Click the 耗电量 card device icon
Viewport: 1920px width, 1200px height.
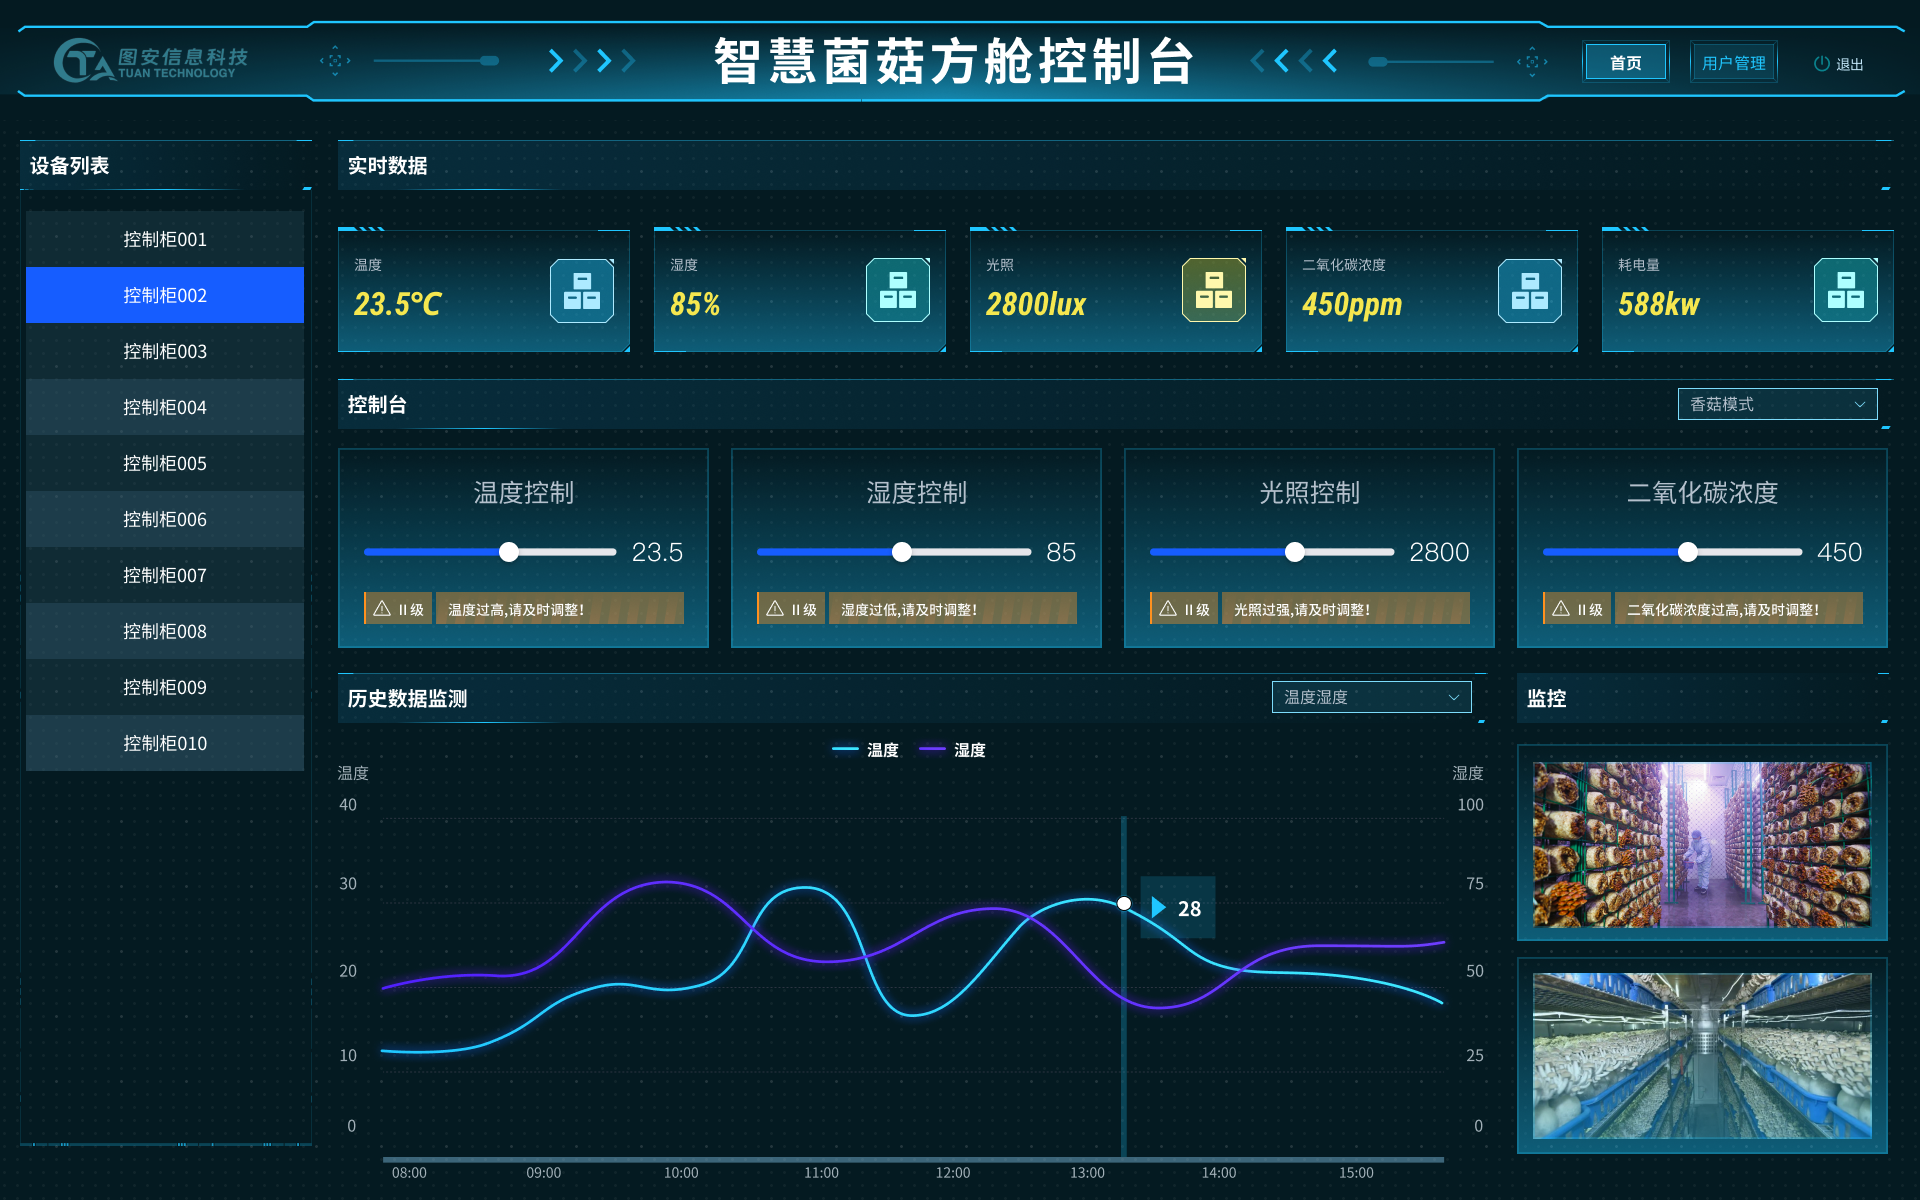coord(1845,291)
